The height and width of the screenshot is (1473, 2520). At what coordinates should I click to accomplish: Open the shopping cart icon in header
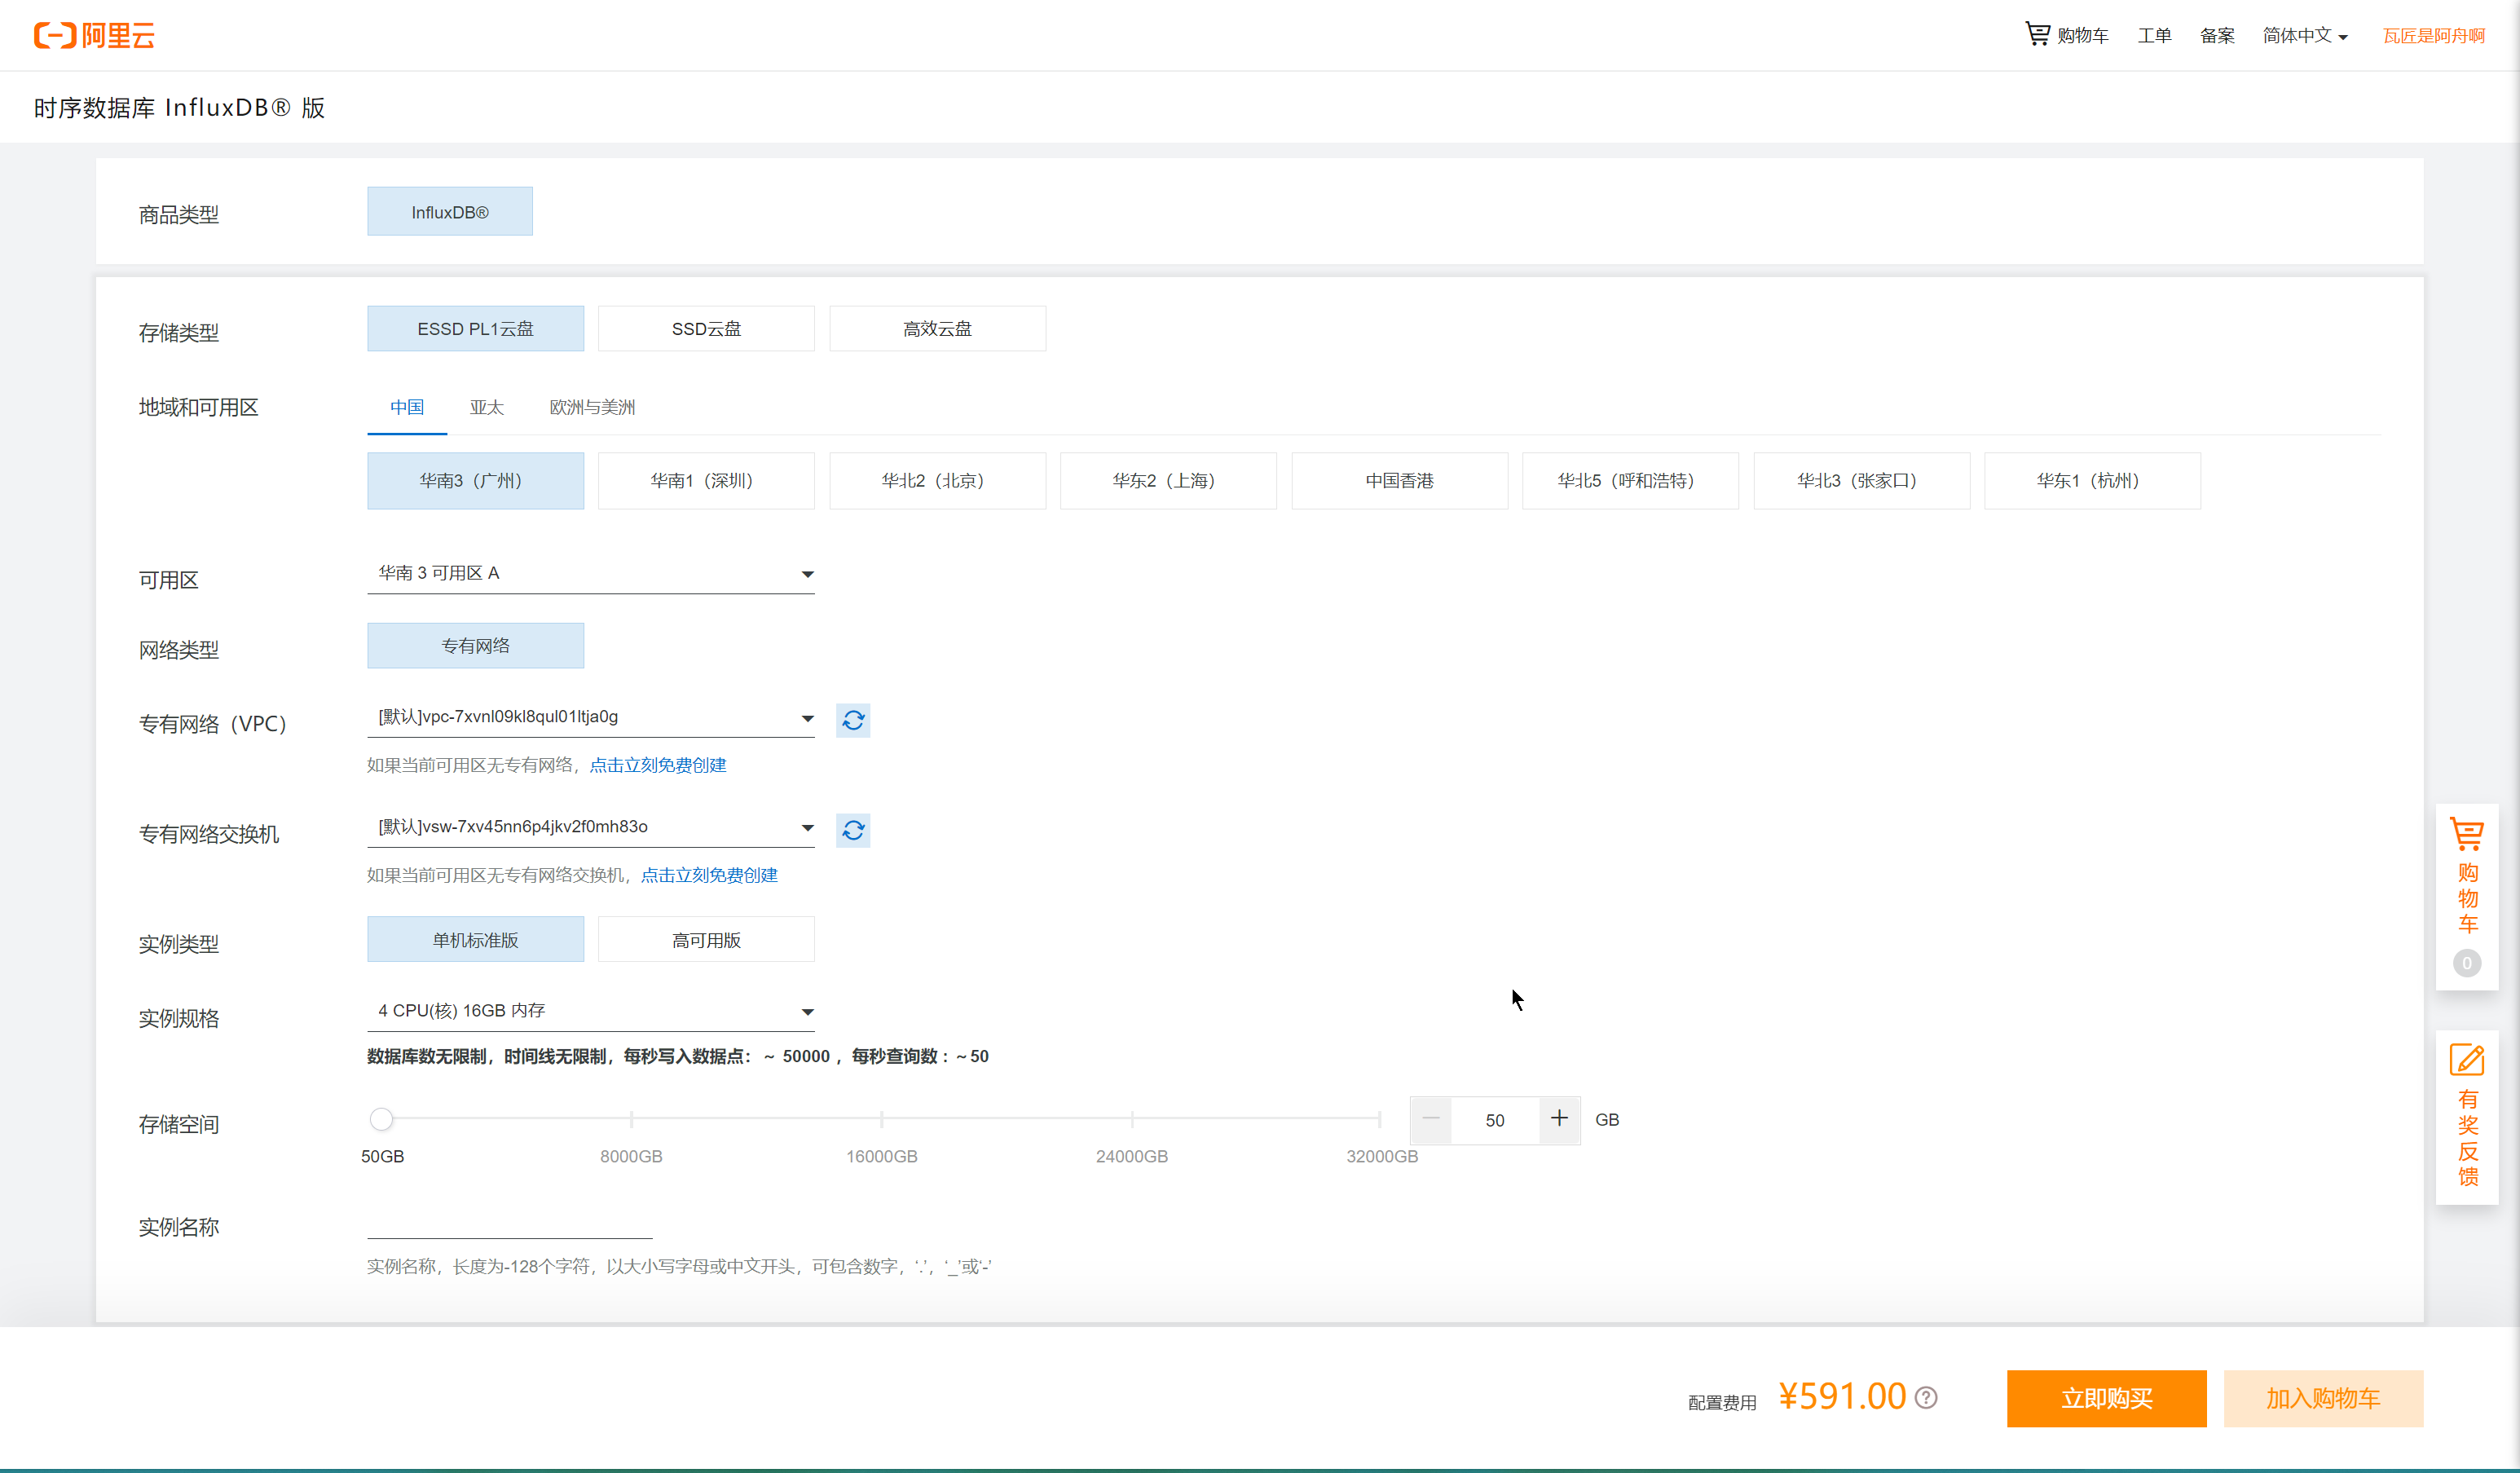tap(2037, 34)
